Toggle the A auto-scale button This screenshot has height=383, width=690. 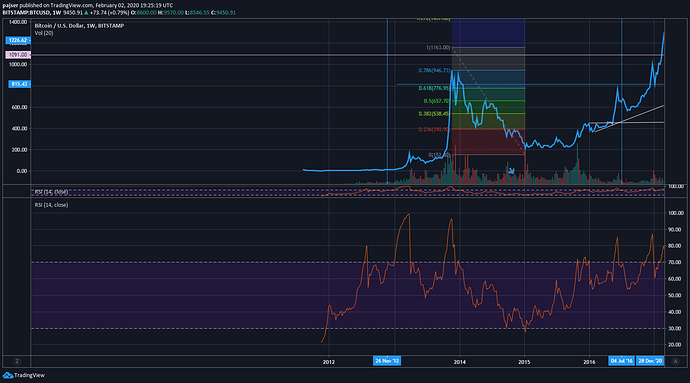point(675,361)
